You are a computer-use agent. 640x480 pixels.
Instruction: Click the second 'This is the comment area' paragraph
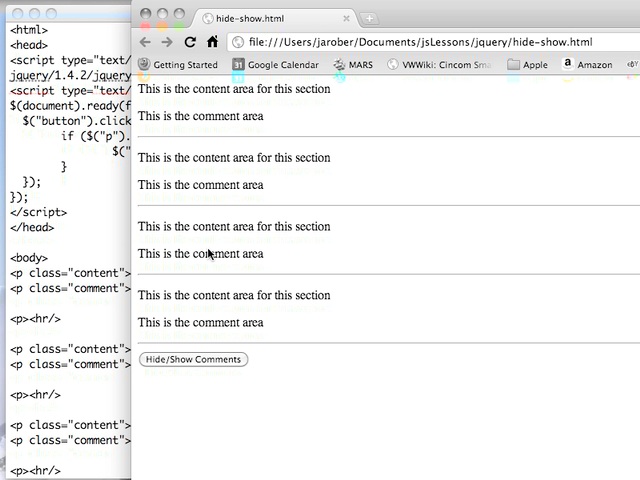pyautogui.click(x=200, y=185)
